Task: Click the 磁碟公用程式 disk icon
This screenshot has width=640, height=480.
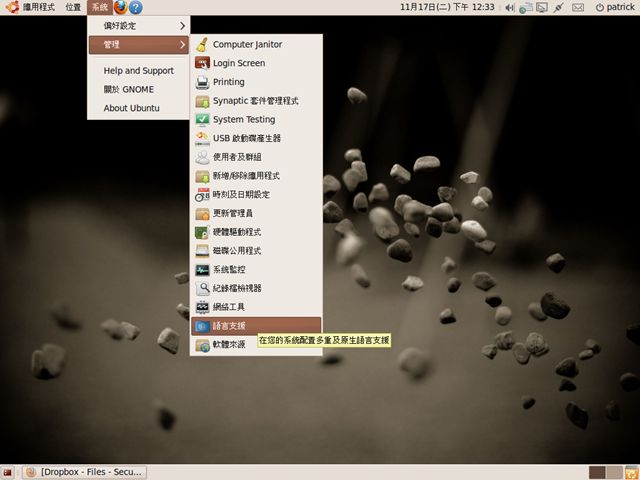Action: pyautogui.click(x=202, y=251)
